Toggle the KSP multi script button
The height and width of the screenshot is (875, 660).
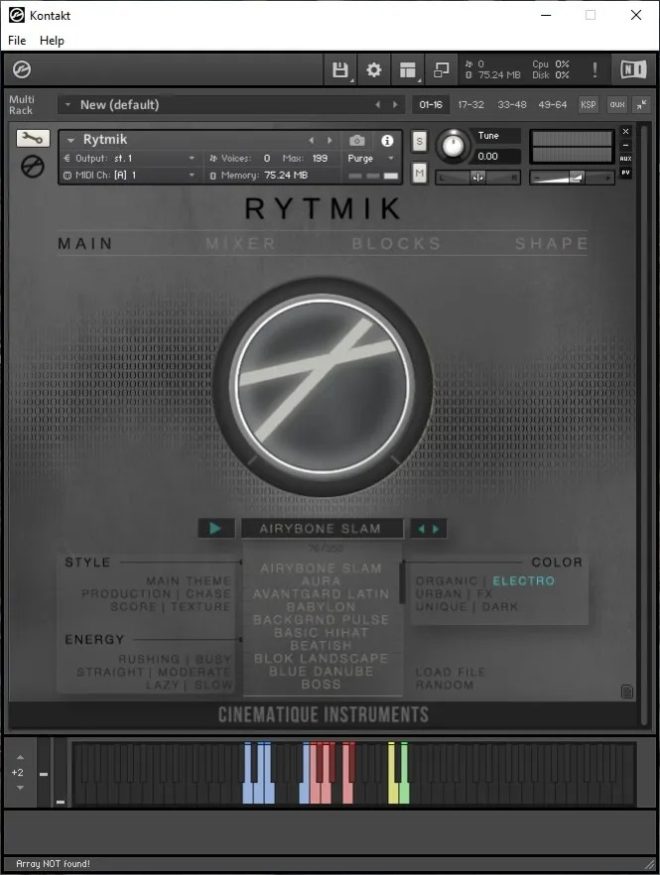click(x=588, y=104)
